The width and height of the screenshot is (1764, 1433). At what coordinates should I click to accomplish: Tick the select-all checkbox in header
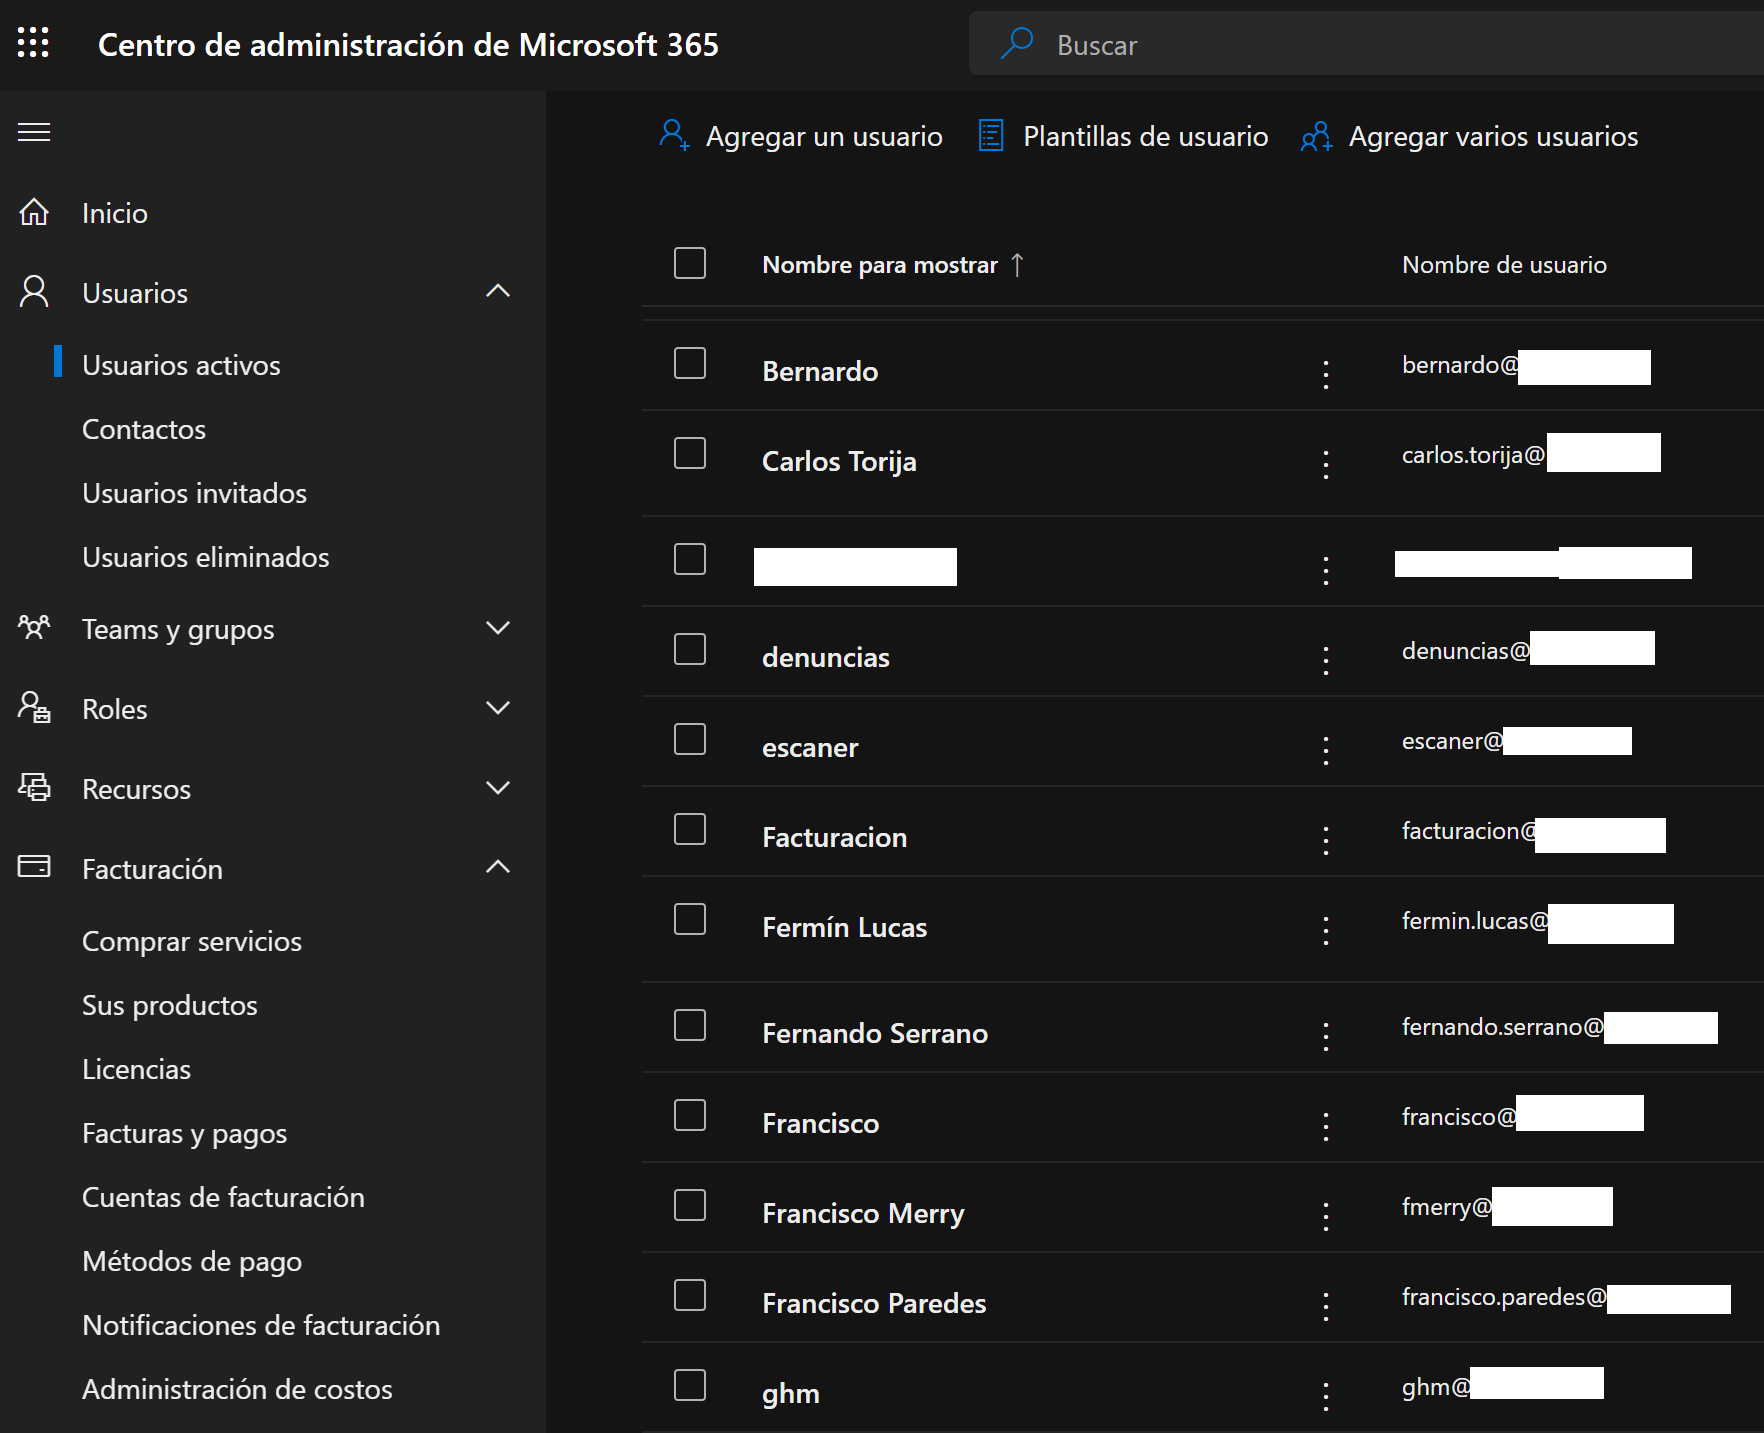(x=690, y=264)
